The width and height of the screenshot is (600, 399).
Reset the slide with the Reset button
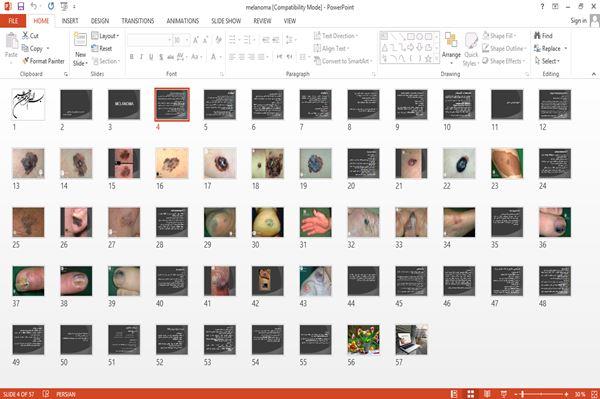pos(102,48)
